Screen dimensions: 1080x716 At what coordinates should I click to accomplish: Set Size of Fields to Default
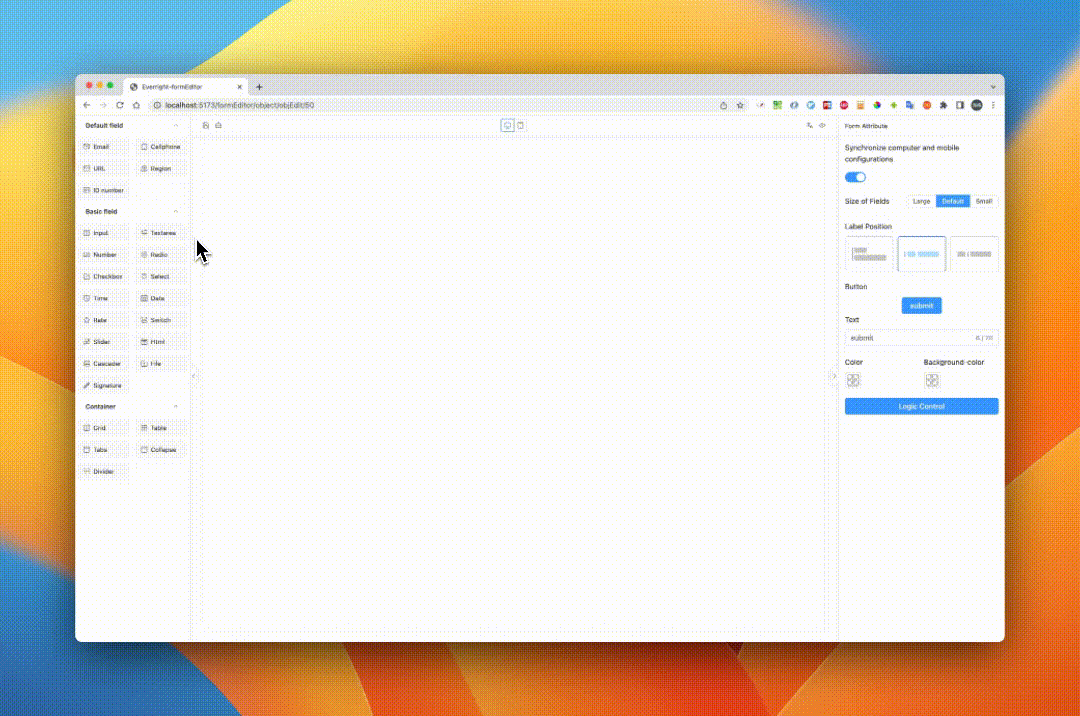[953, 201]
